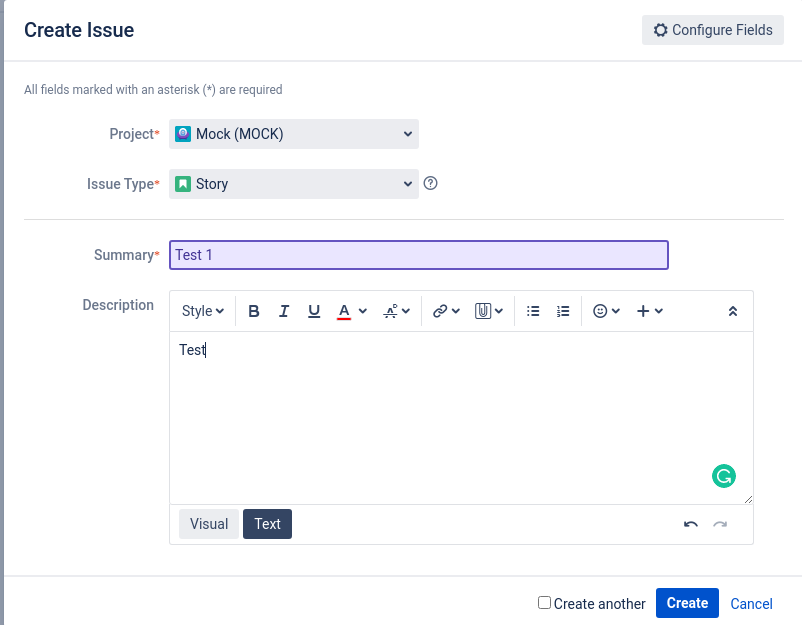
Task: Redo the edit in description
Action: click(x=720, y=524)
